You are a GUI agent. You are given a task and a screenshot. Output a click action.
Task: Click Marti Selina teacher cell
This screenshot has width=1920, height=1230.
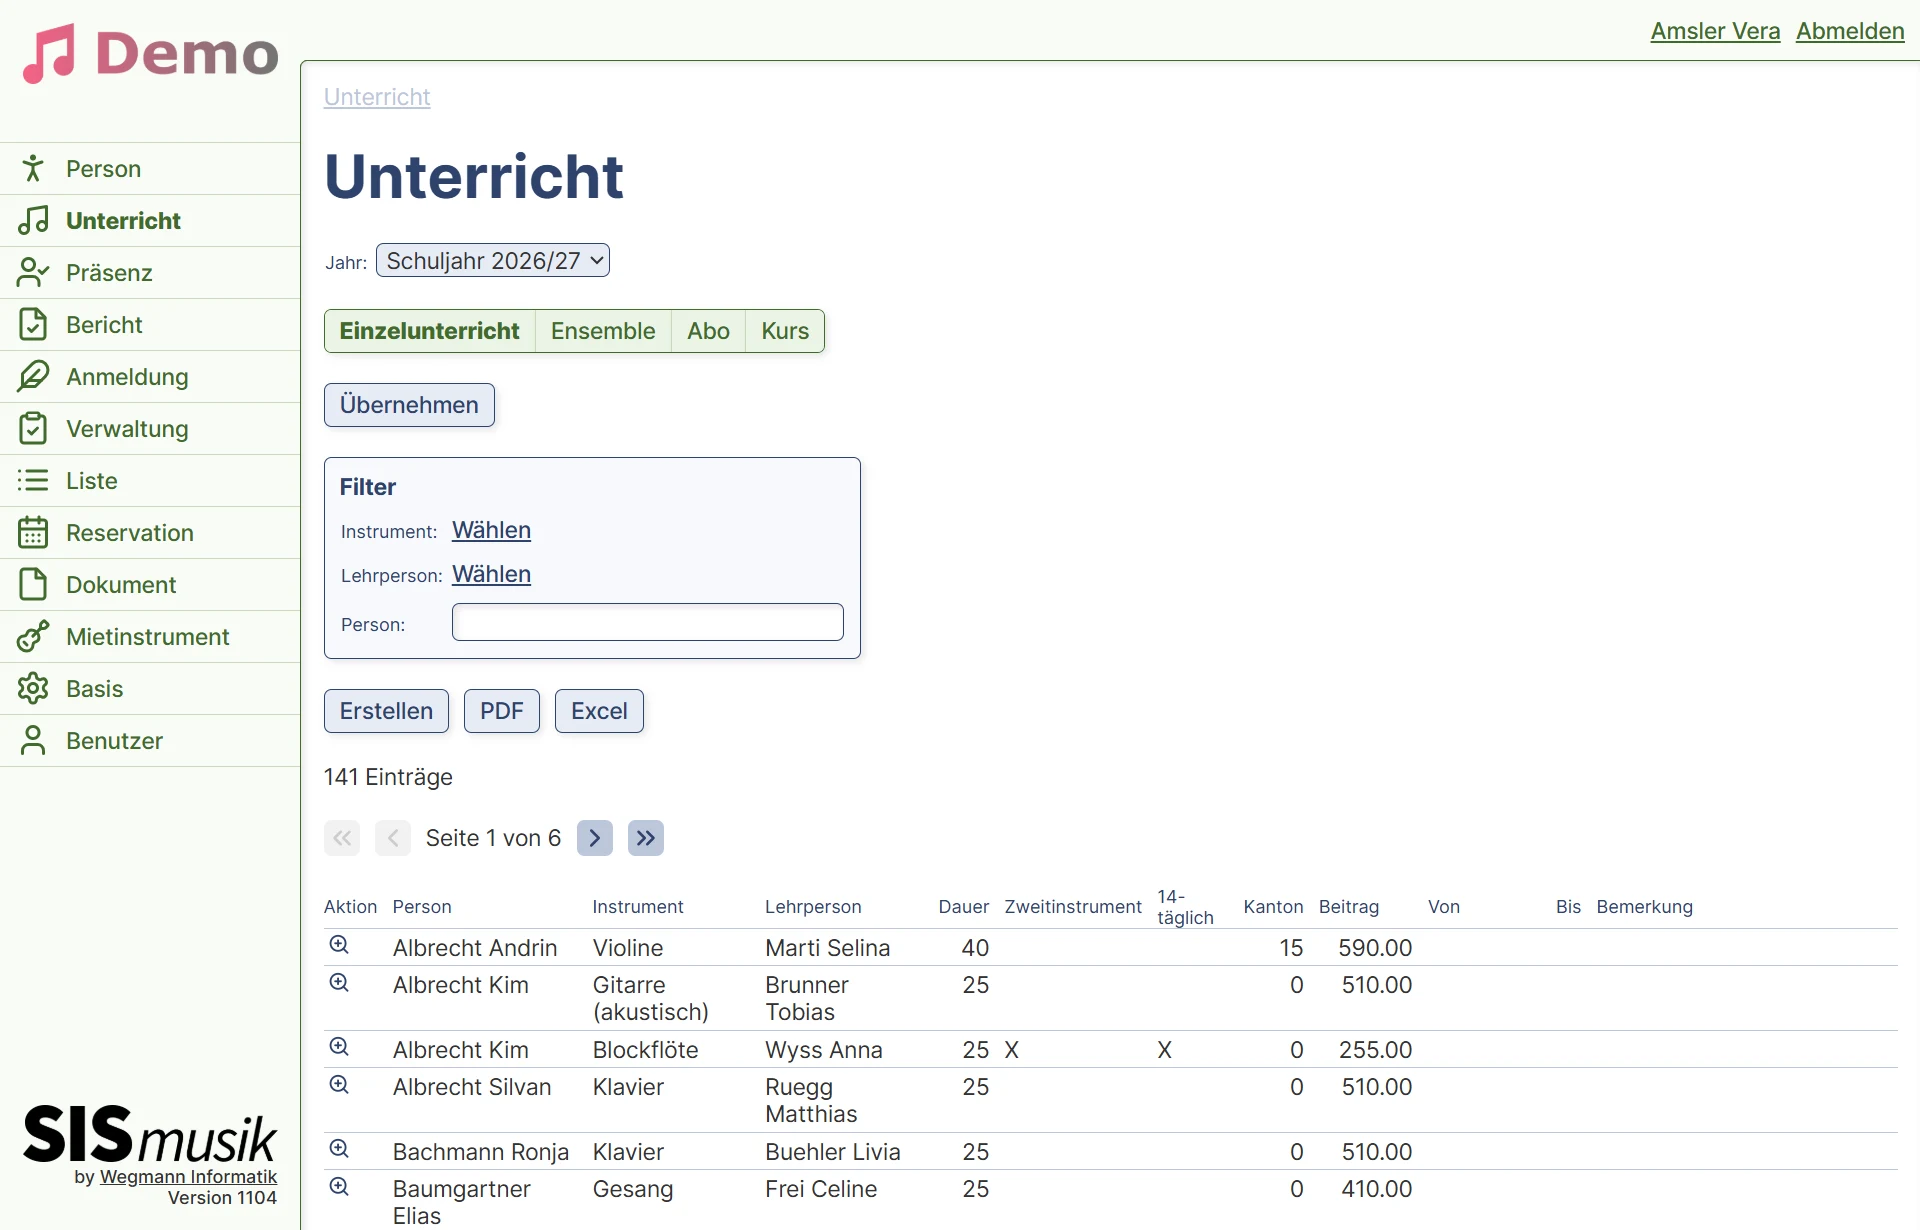tap(828, 948)
